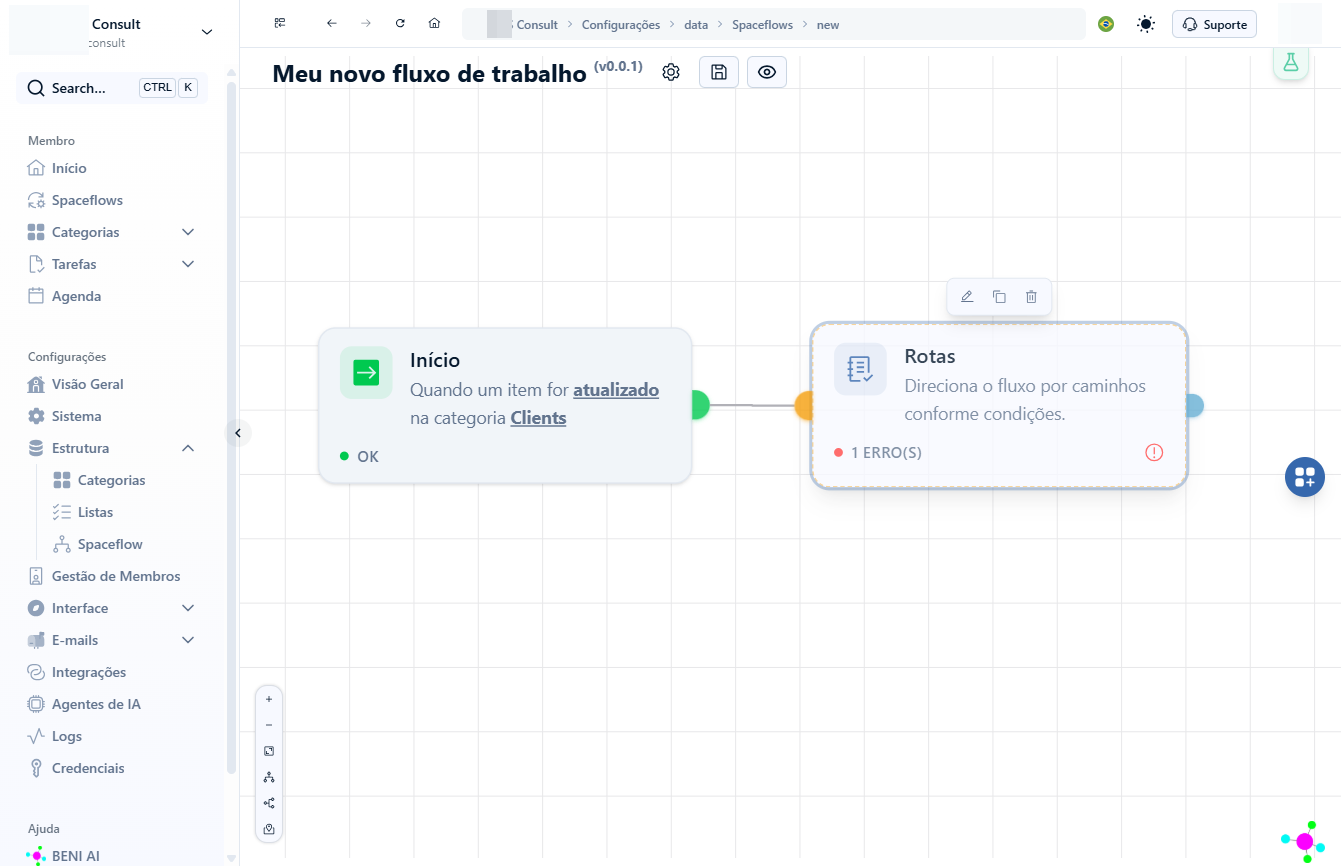
Task: Collapse the Estrutura section chevron
Action: pos(188,448)
